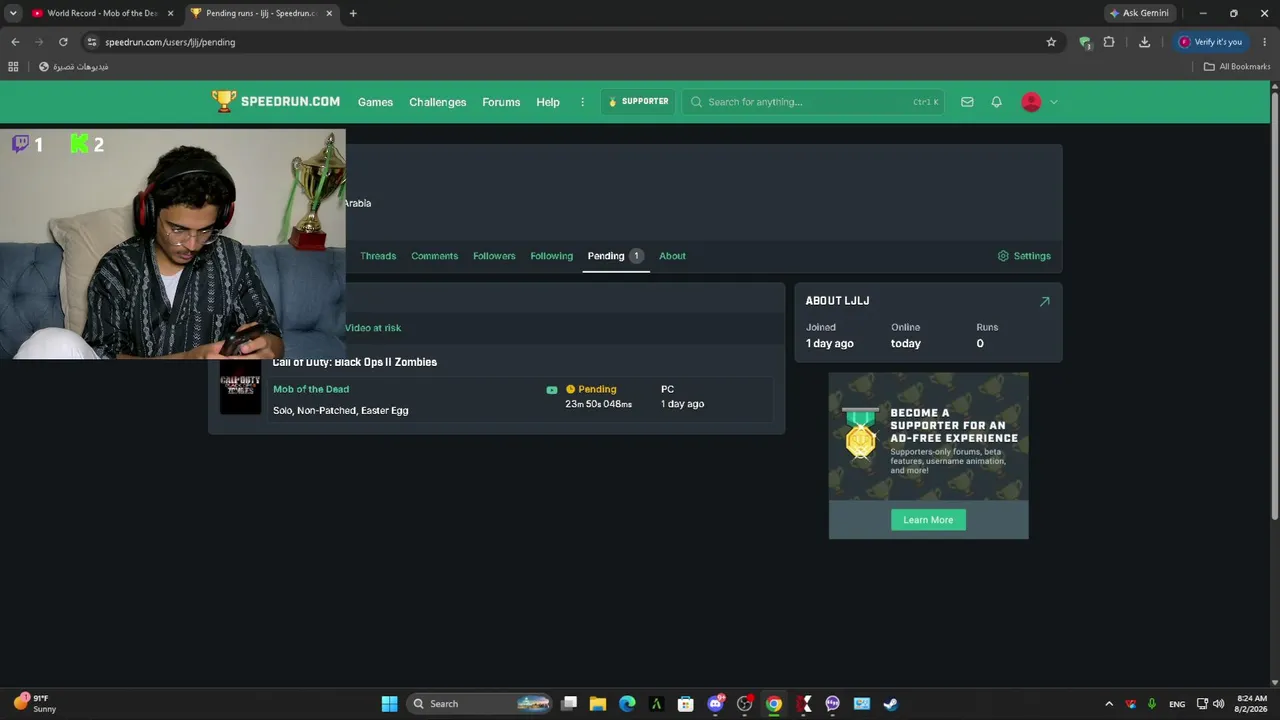1280x720 pixels.
Task: Click the ENG language indicator
Action: (1177, 704)
